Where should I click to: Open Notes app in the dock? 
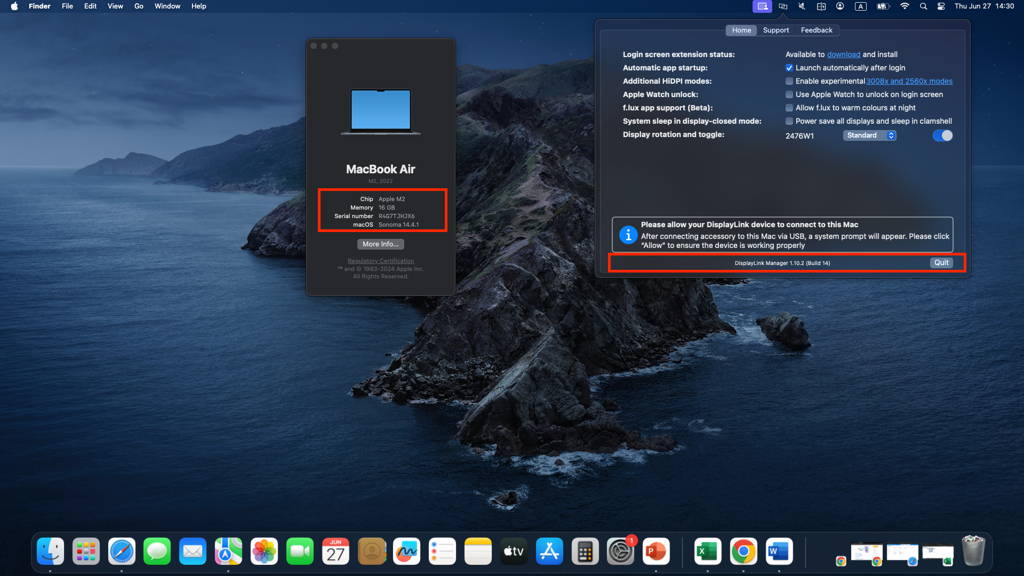tap(477, 551)
